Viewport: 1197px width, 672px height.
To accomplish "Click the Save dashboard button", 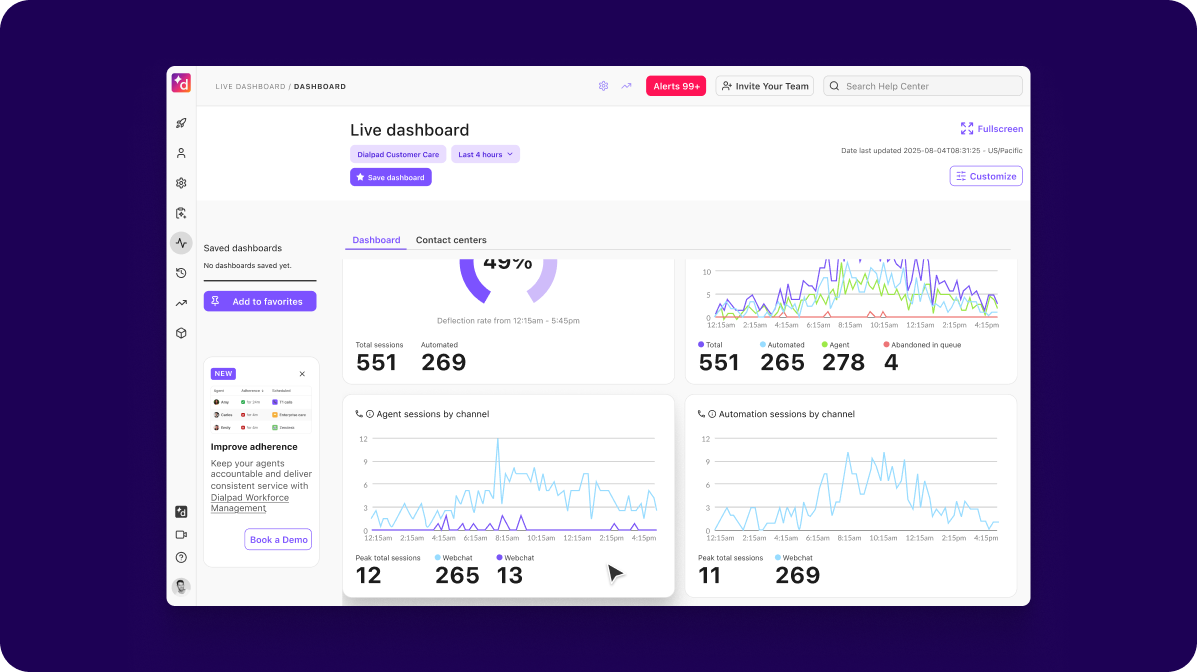I will [391, 177].
